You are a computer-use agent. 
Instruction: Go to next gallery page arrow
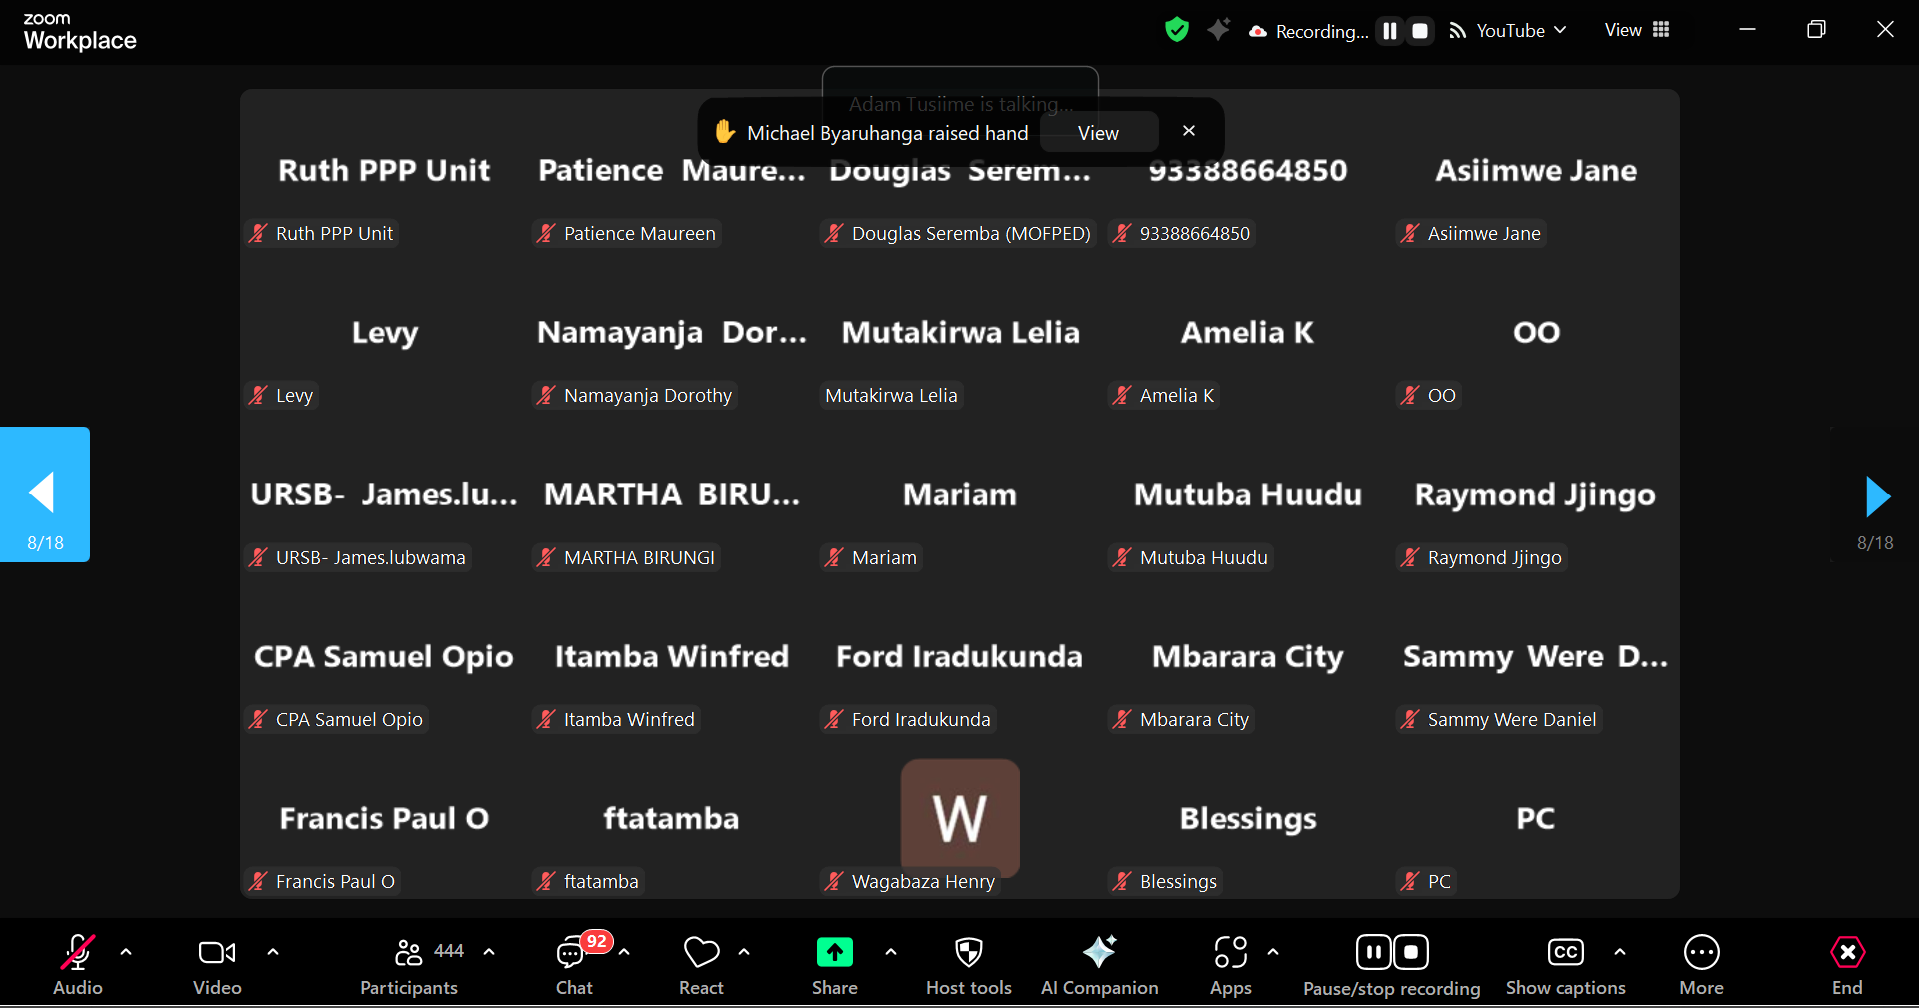(1876, 495)
